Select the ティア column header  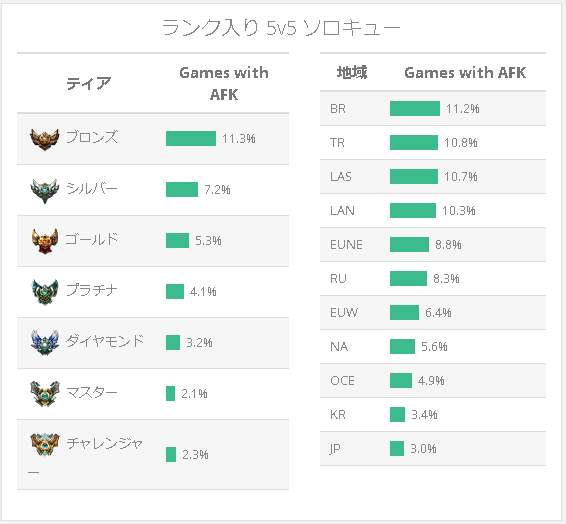(88, 84)
